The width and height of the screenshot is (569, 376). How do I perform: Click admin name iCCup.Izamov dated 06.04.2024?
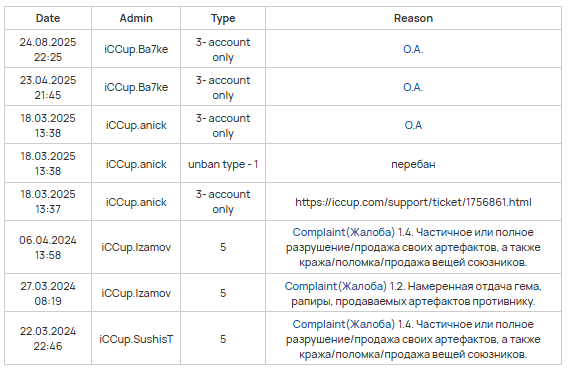pyautogui.click(x=136, y=248)
